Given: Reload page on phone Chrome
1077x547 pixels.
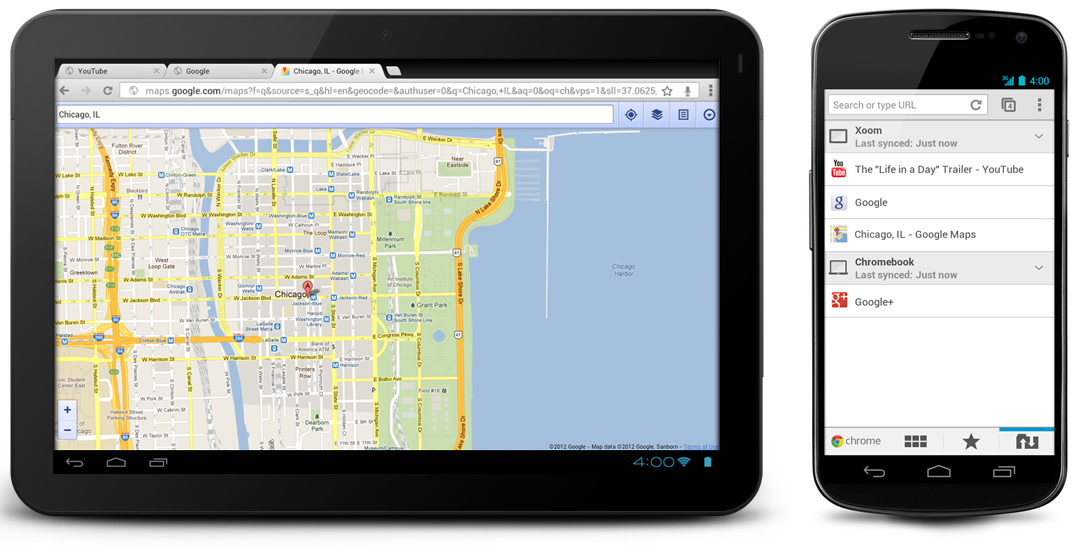Looking at the screenshot, I should tap(976, 105).
